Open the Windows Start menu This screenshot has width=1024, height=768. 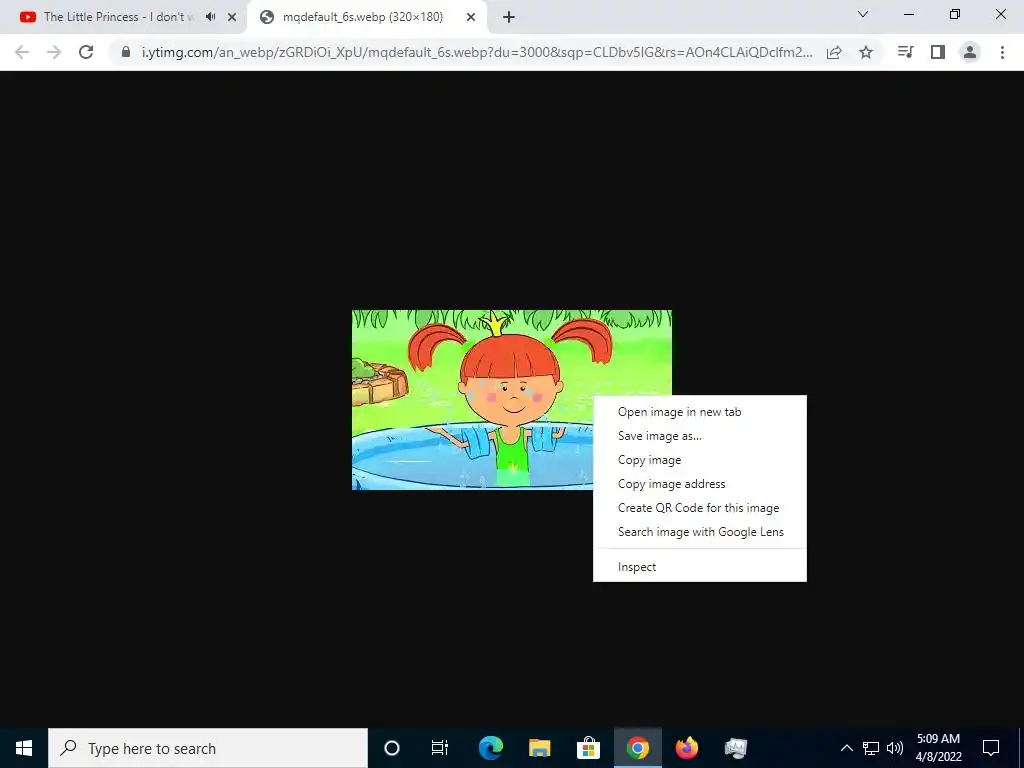coord(24,748)
